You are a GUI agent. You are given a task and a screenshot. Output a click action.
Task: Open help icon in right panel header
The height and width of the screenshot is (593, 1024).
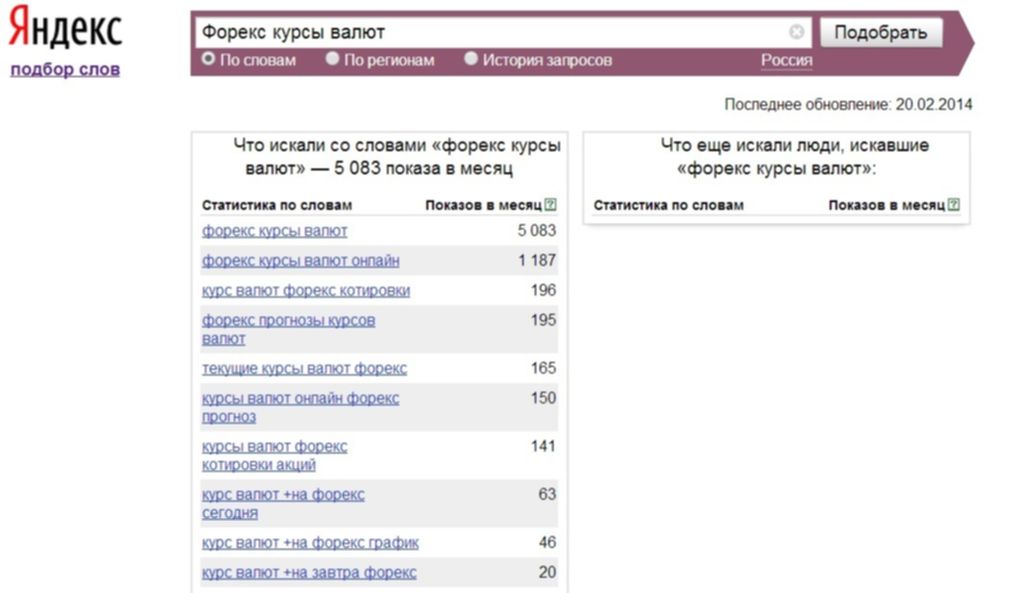tap(953, 205)
